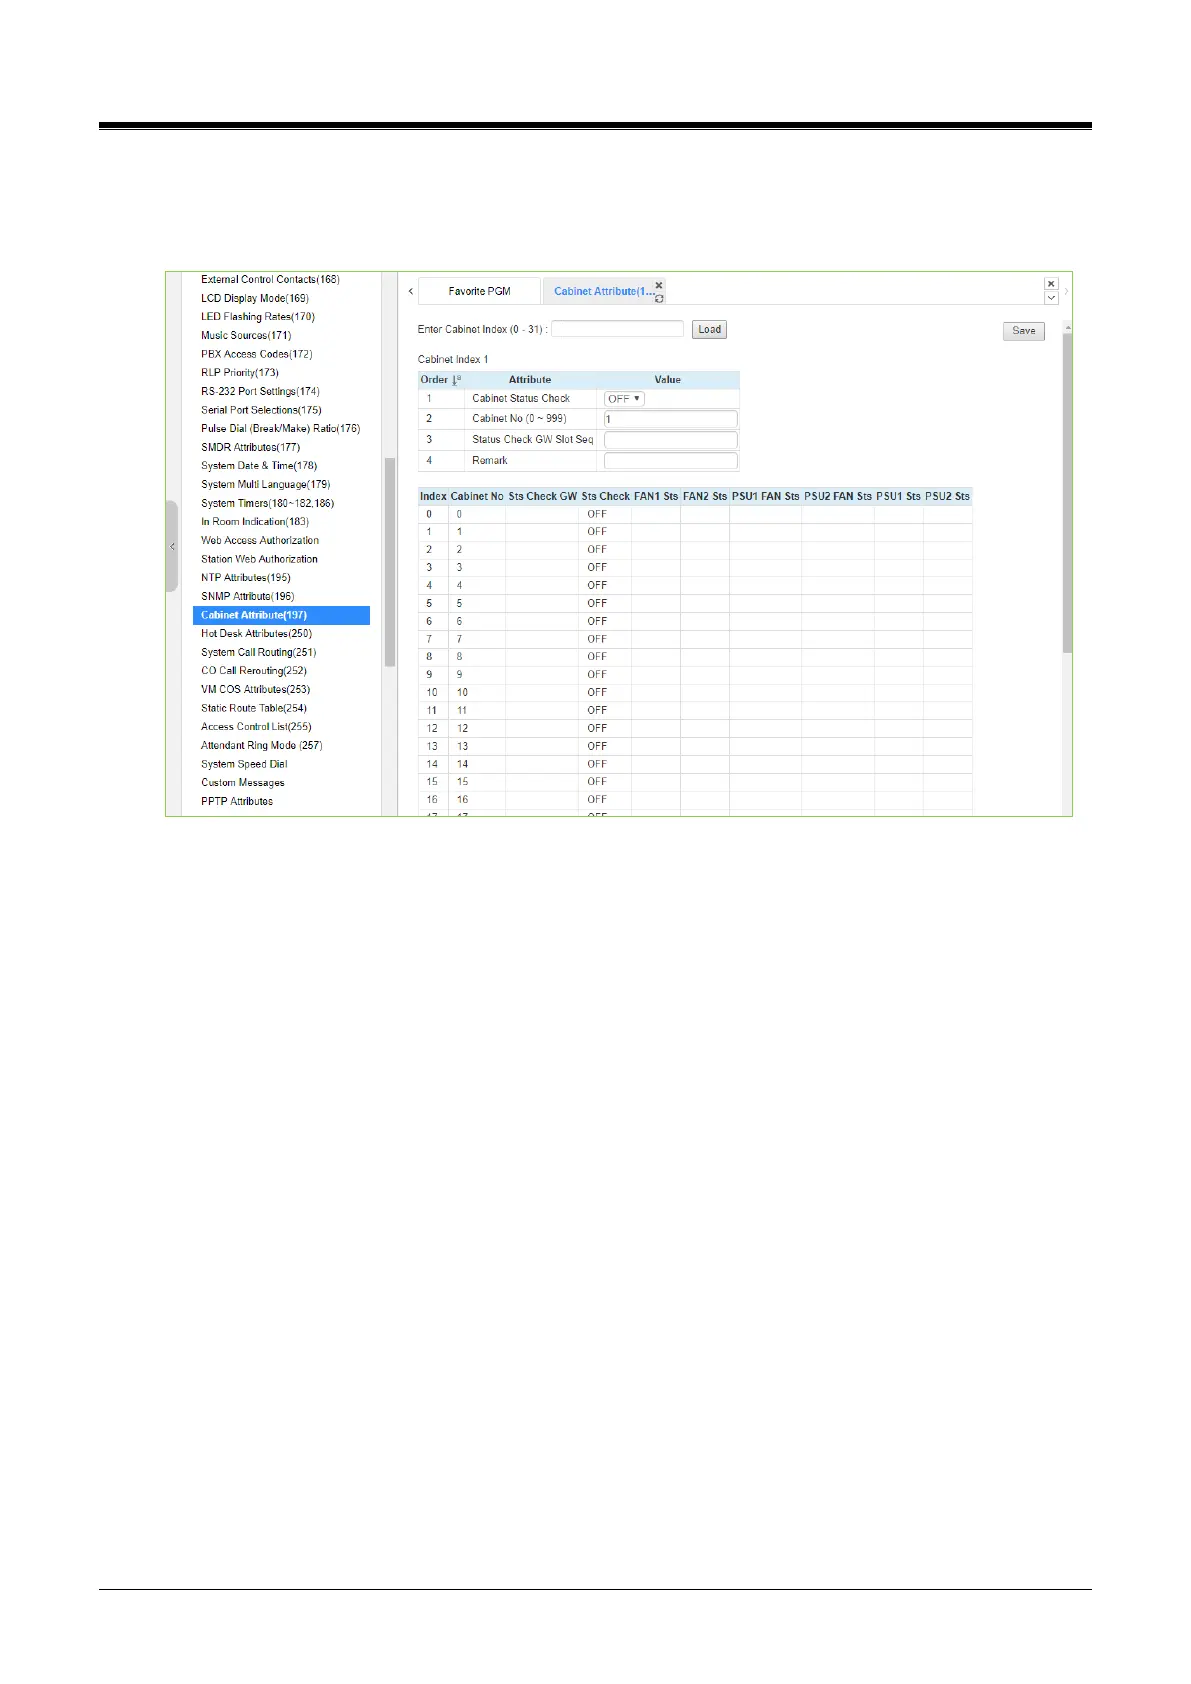Image resolution: width=1191 pixels, height=1684 pixels.
Task: Switch to the Favorite PGM tab
Action: click(x=479, y=291)
